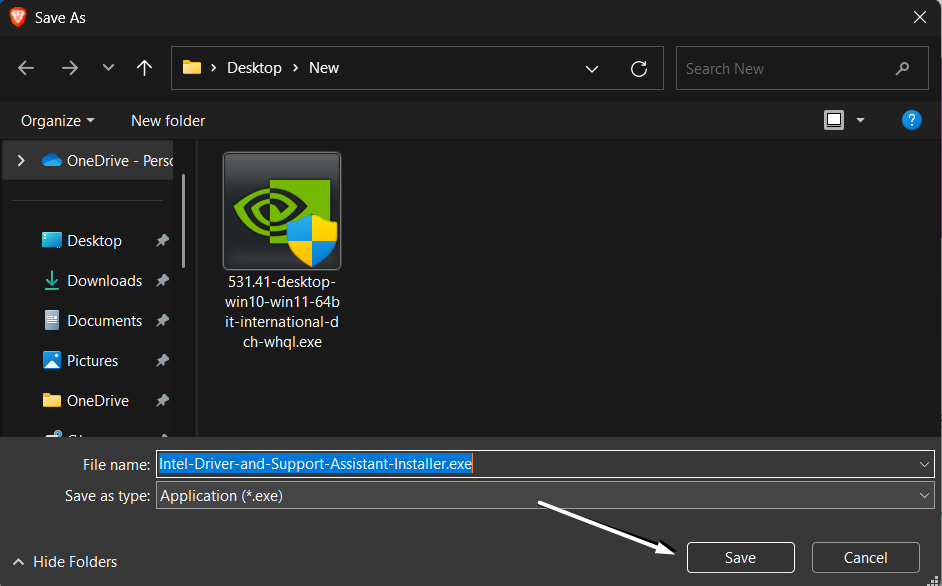Open OneDrive folder in quick access
The height and width of the screenshot is (586, 942).
tap(85, 400)
